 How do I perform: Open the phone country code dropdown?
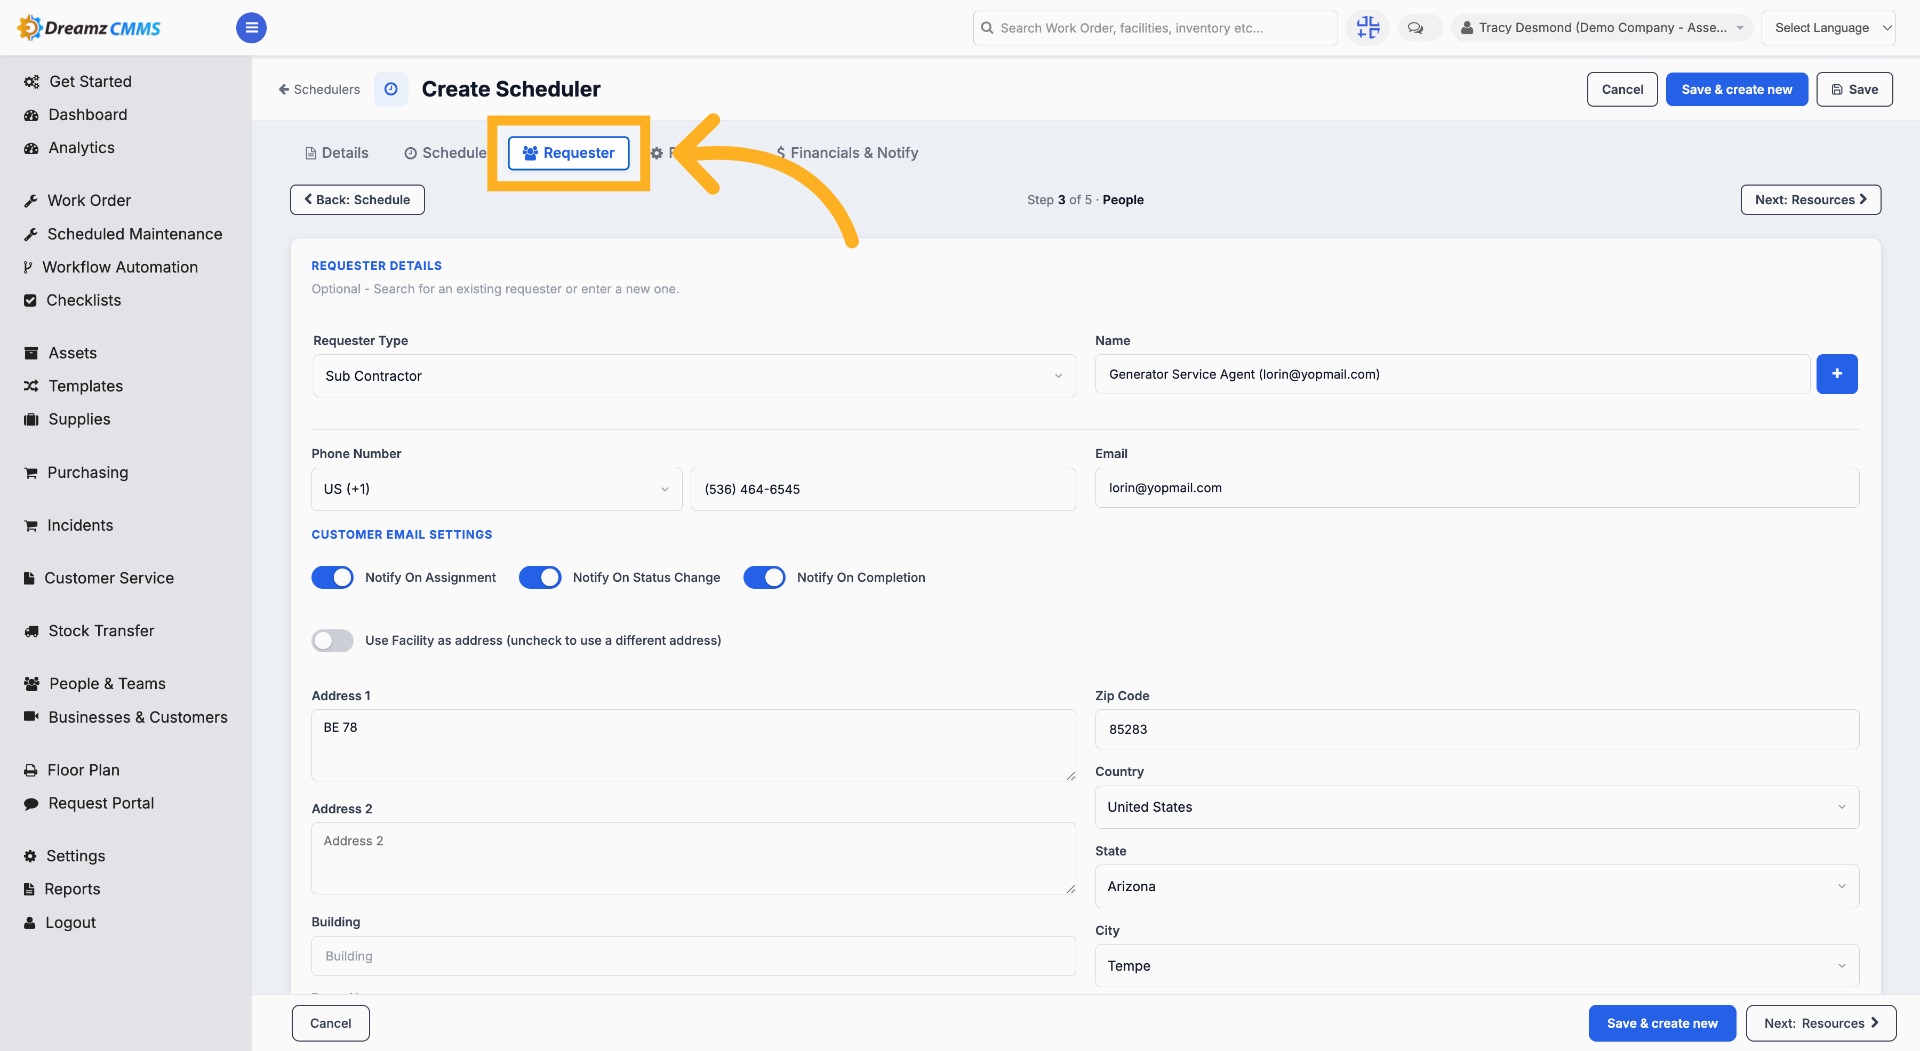[496, 489]
